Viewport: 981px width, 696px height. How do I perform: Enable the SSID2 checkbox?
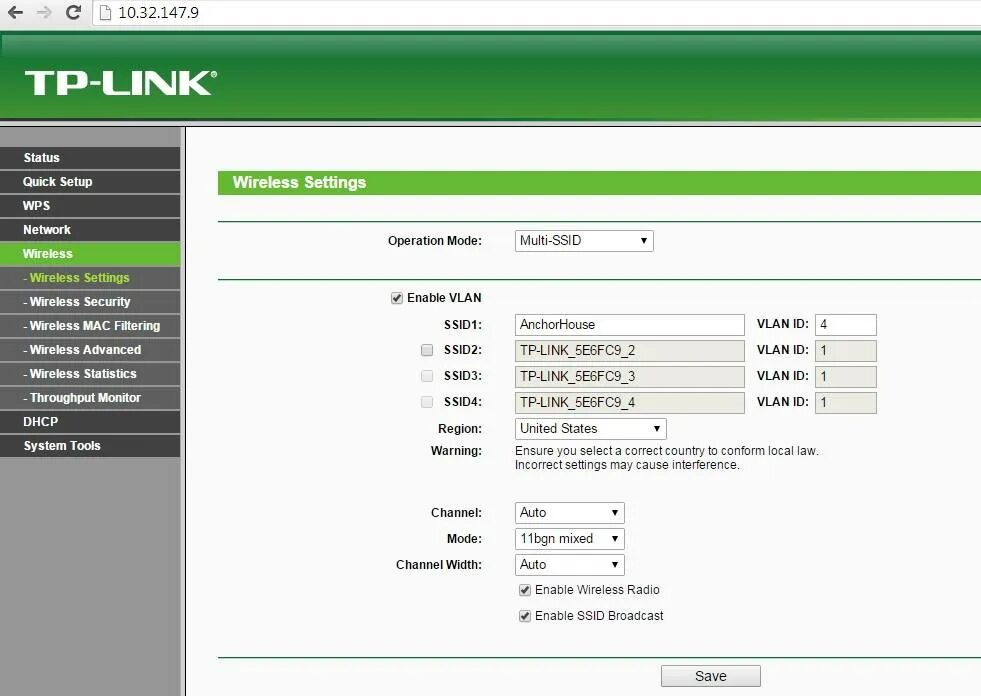pyautogui.click(x=427, y=350)
